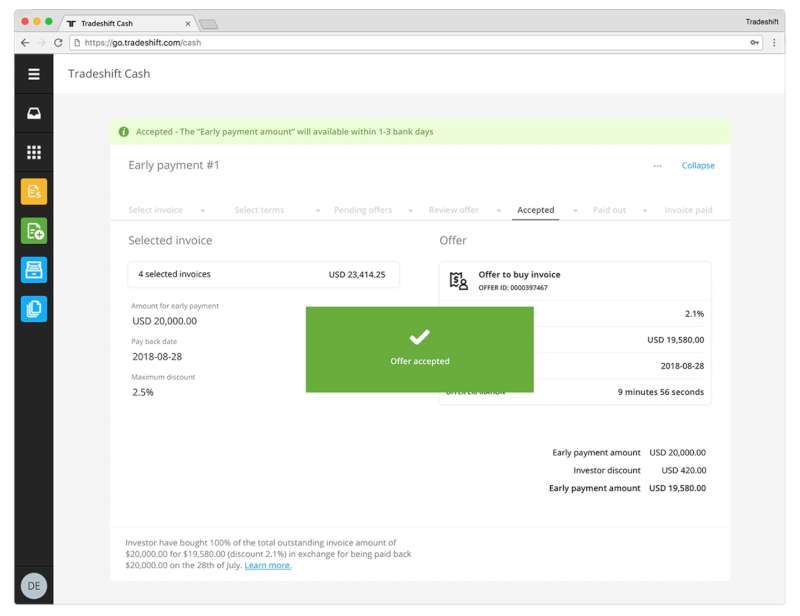Go to the Select terms step
This screenshot has width=800, height=616.
pyautogui.click(x=259, y=210)
